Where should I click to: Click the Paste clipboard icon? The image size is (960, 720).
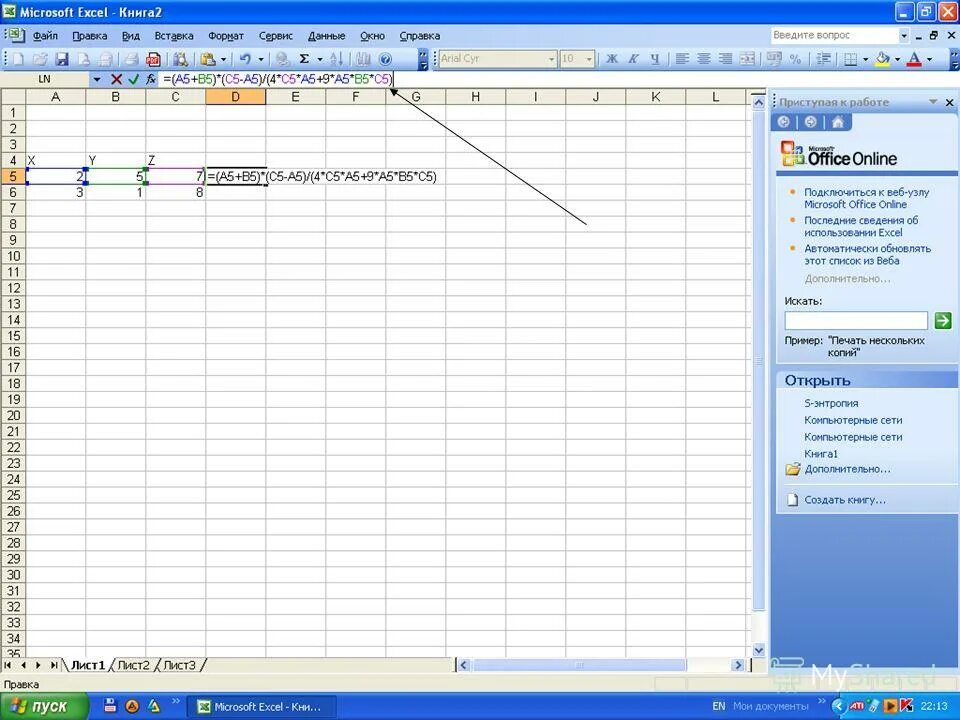[x=208, y=59]
